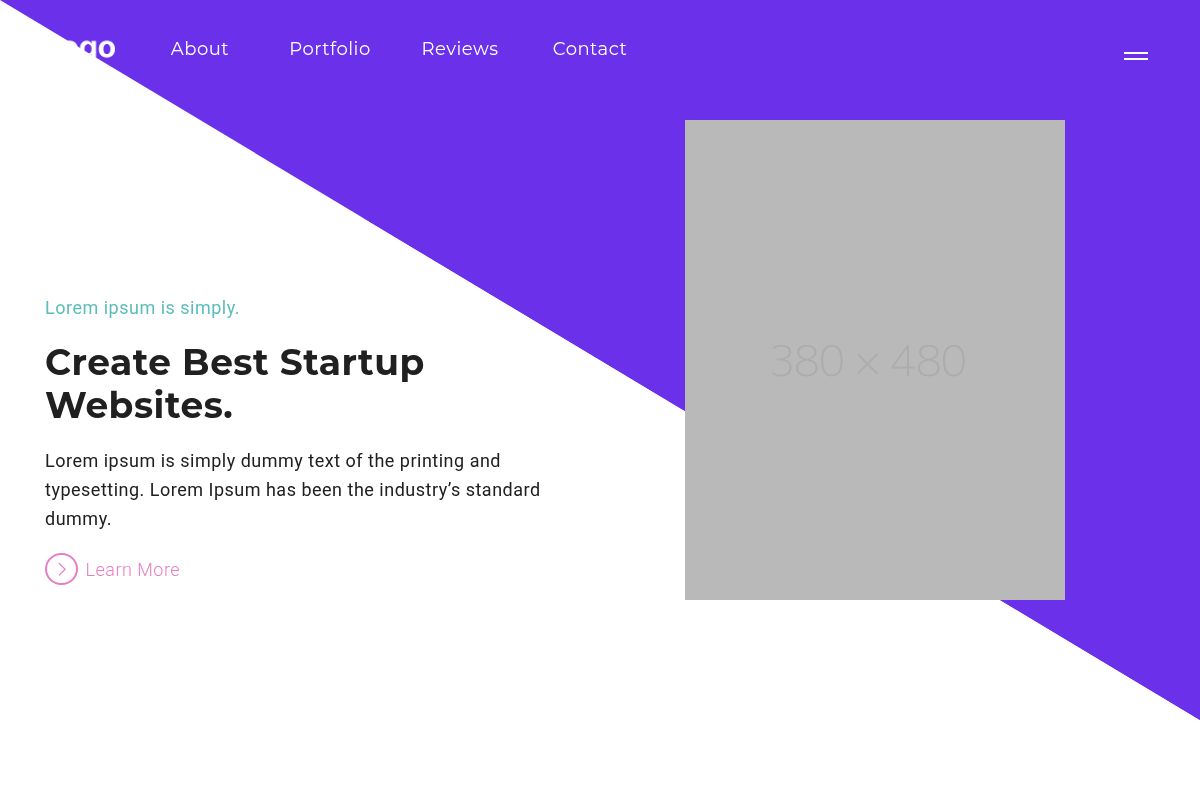This screenshot has height=800, width=1200.
Task: Click the chevron arrow inside the Learn More circle
Action: coord(61,569)
